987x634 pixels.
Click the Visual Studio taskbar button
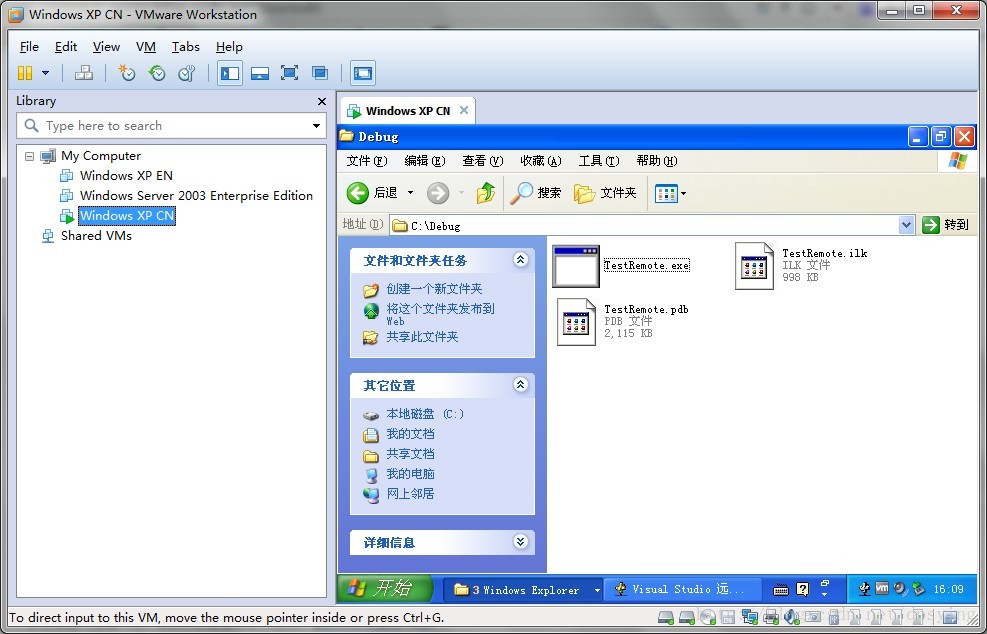point(682,589)
